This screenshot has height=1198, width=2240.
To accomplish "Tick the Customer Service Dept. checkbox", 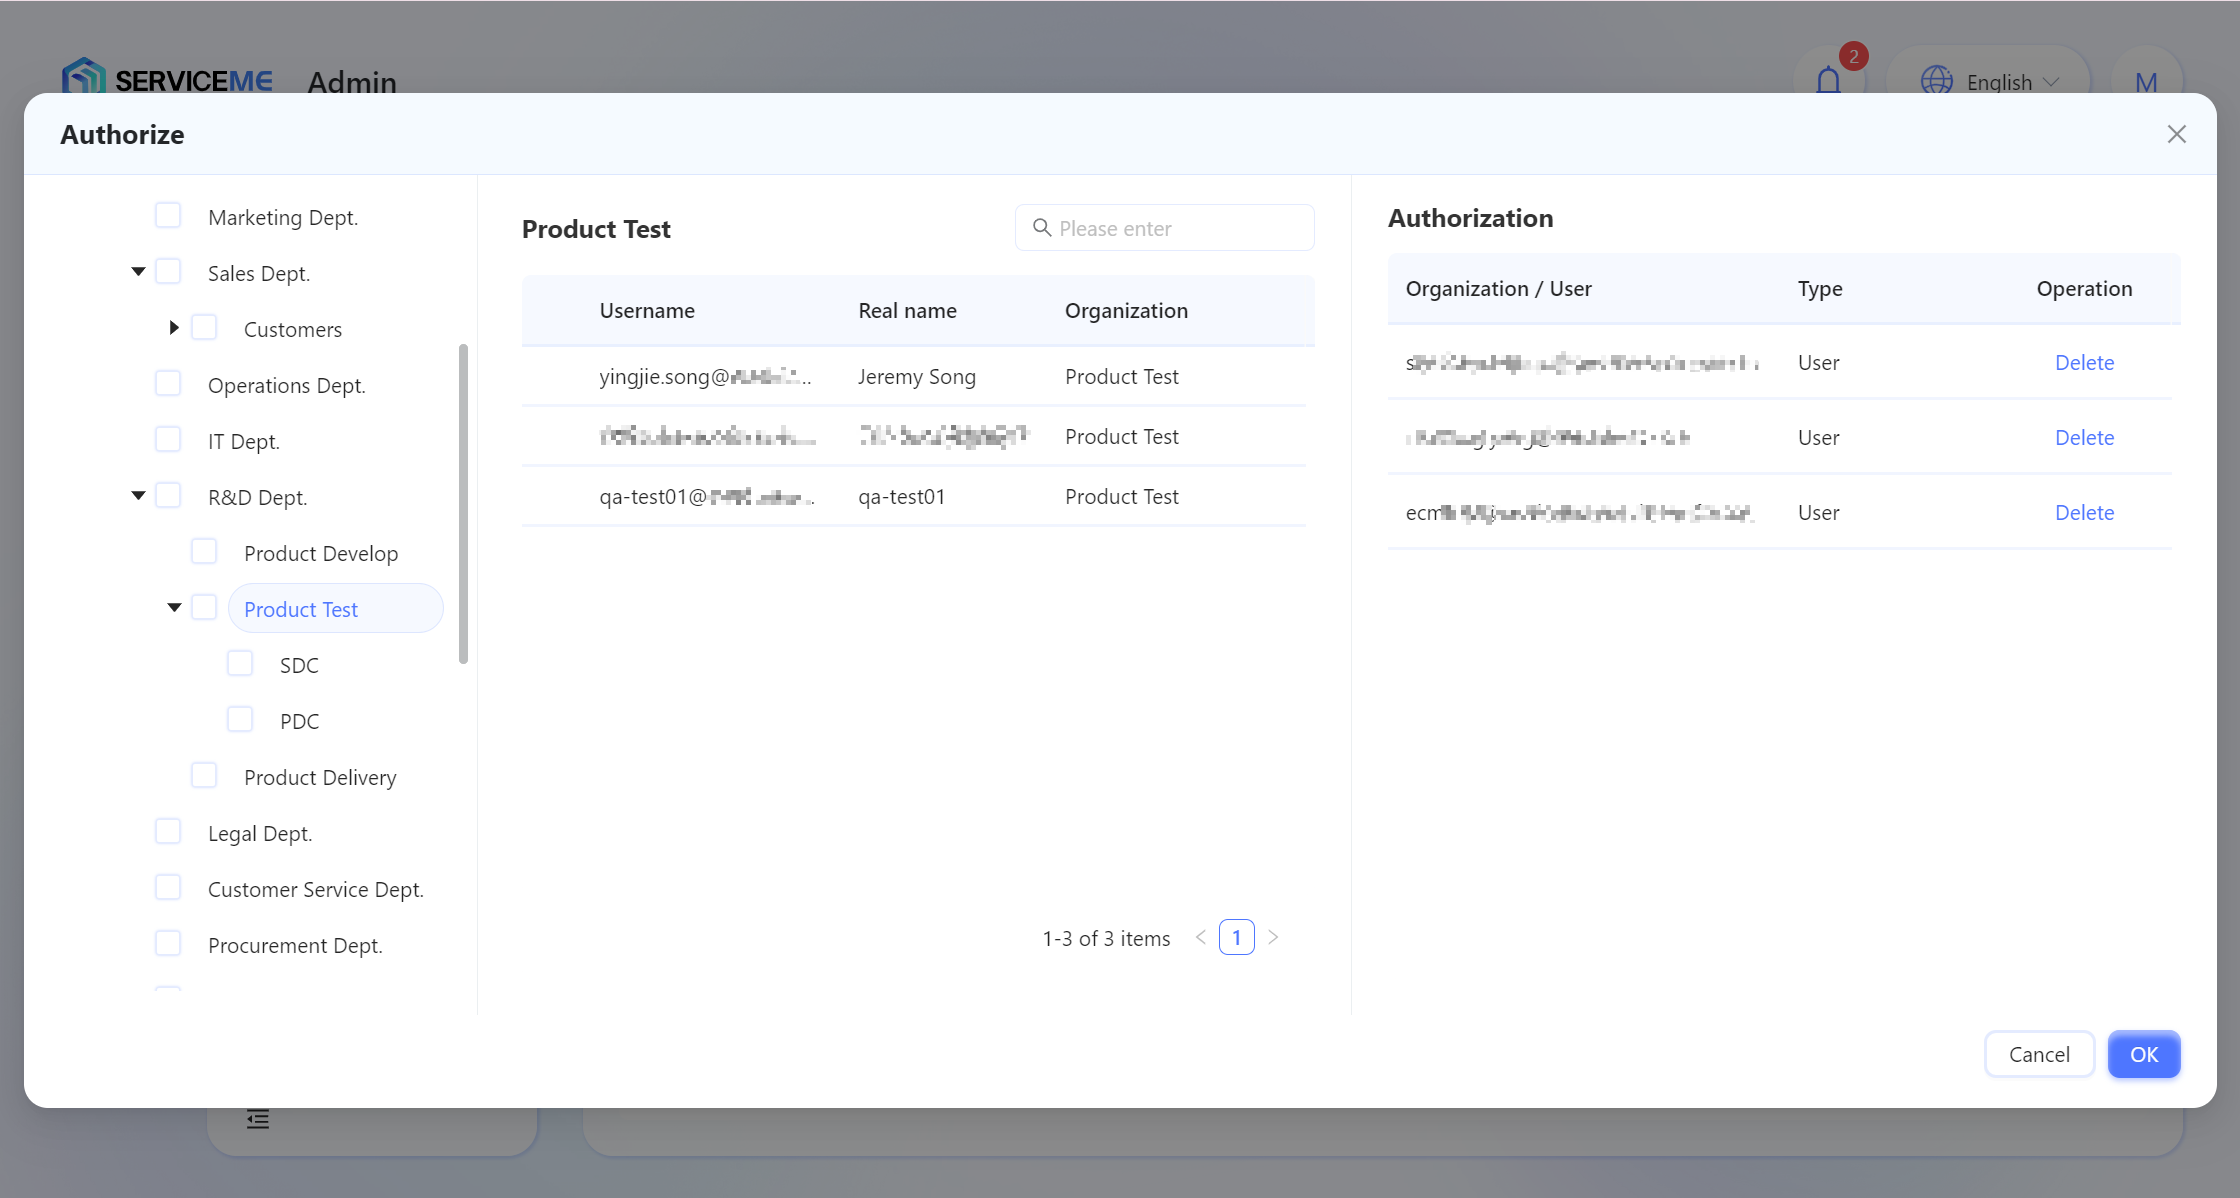I will coord(168,887).
